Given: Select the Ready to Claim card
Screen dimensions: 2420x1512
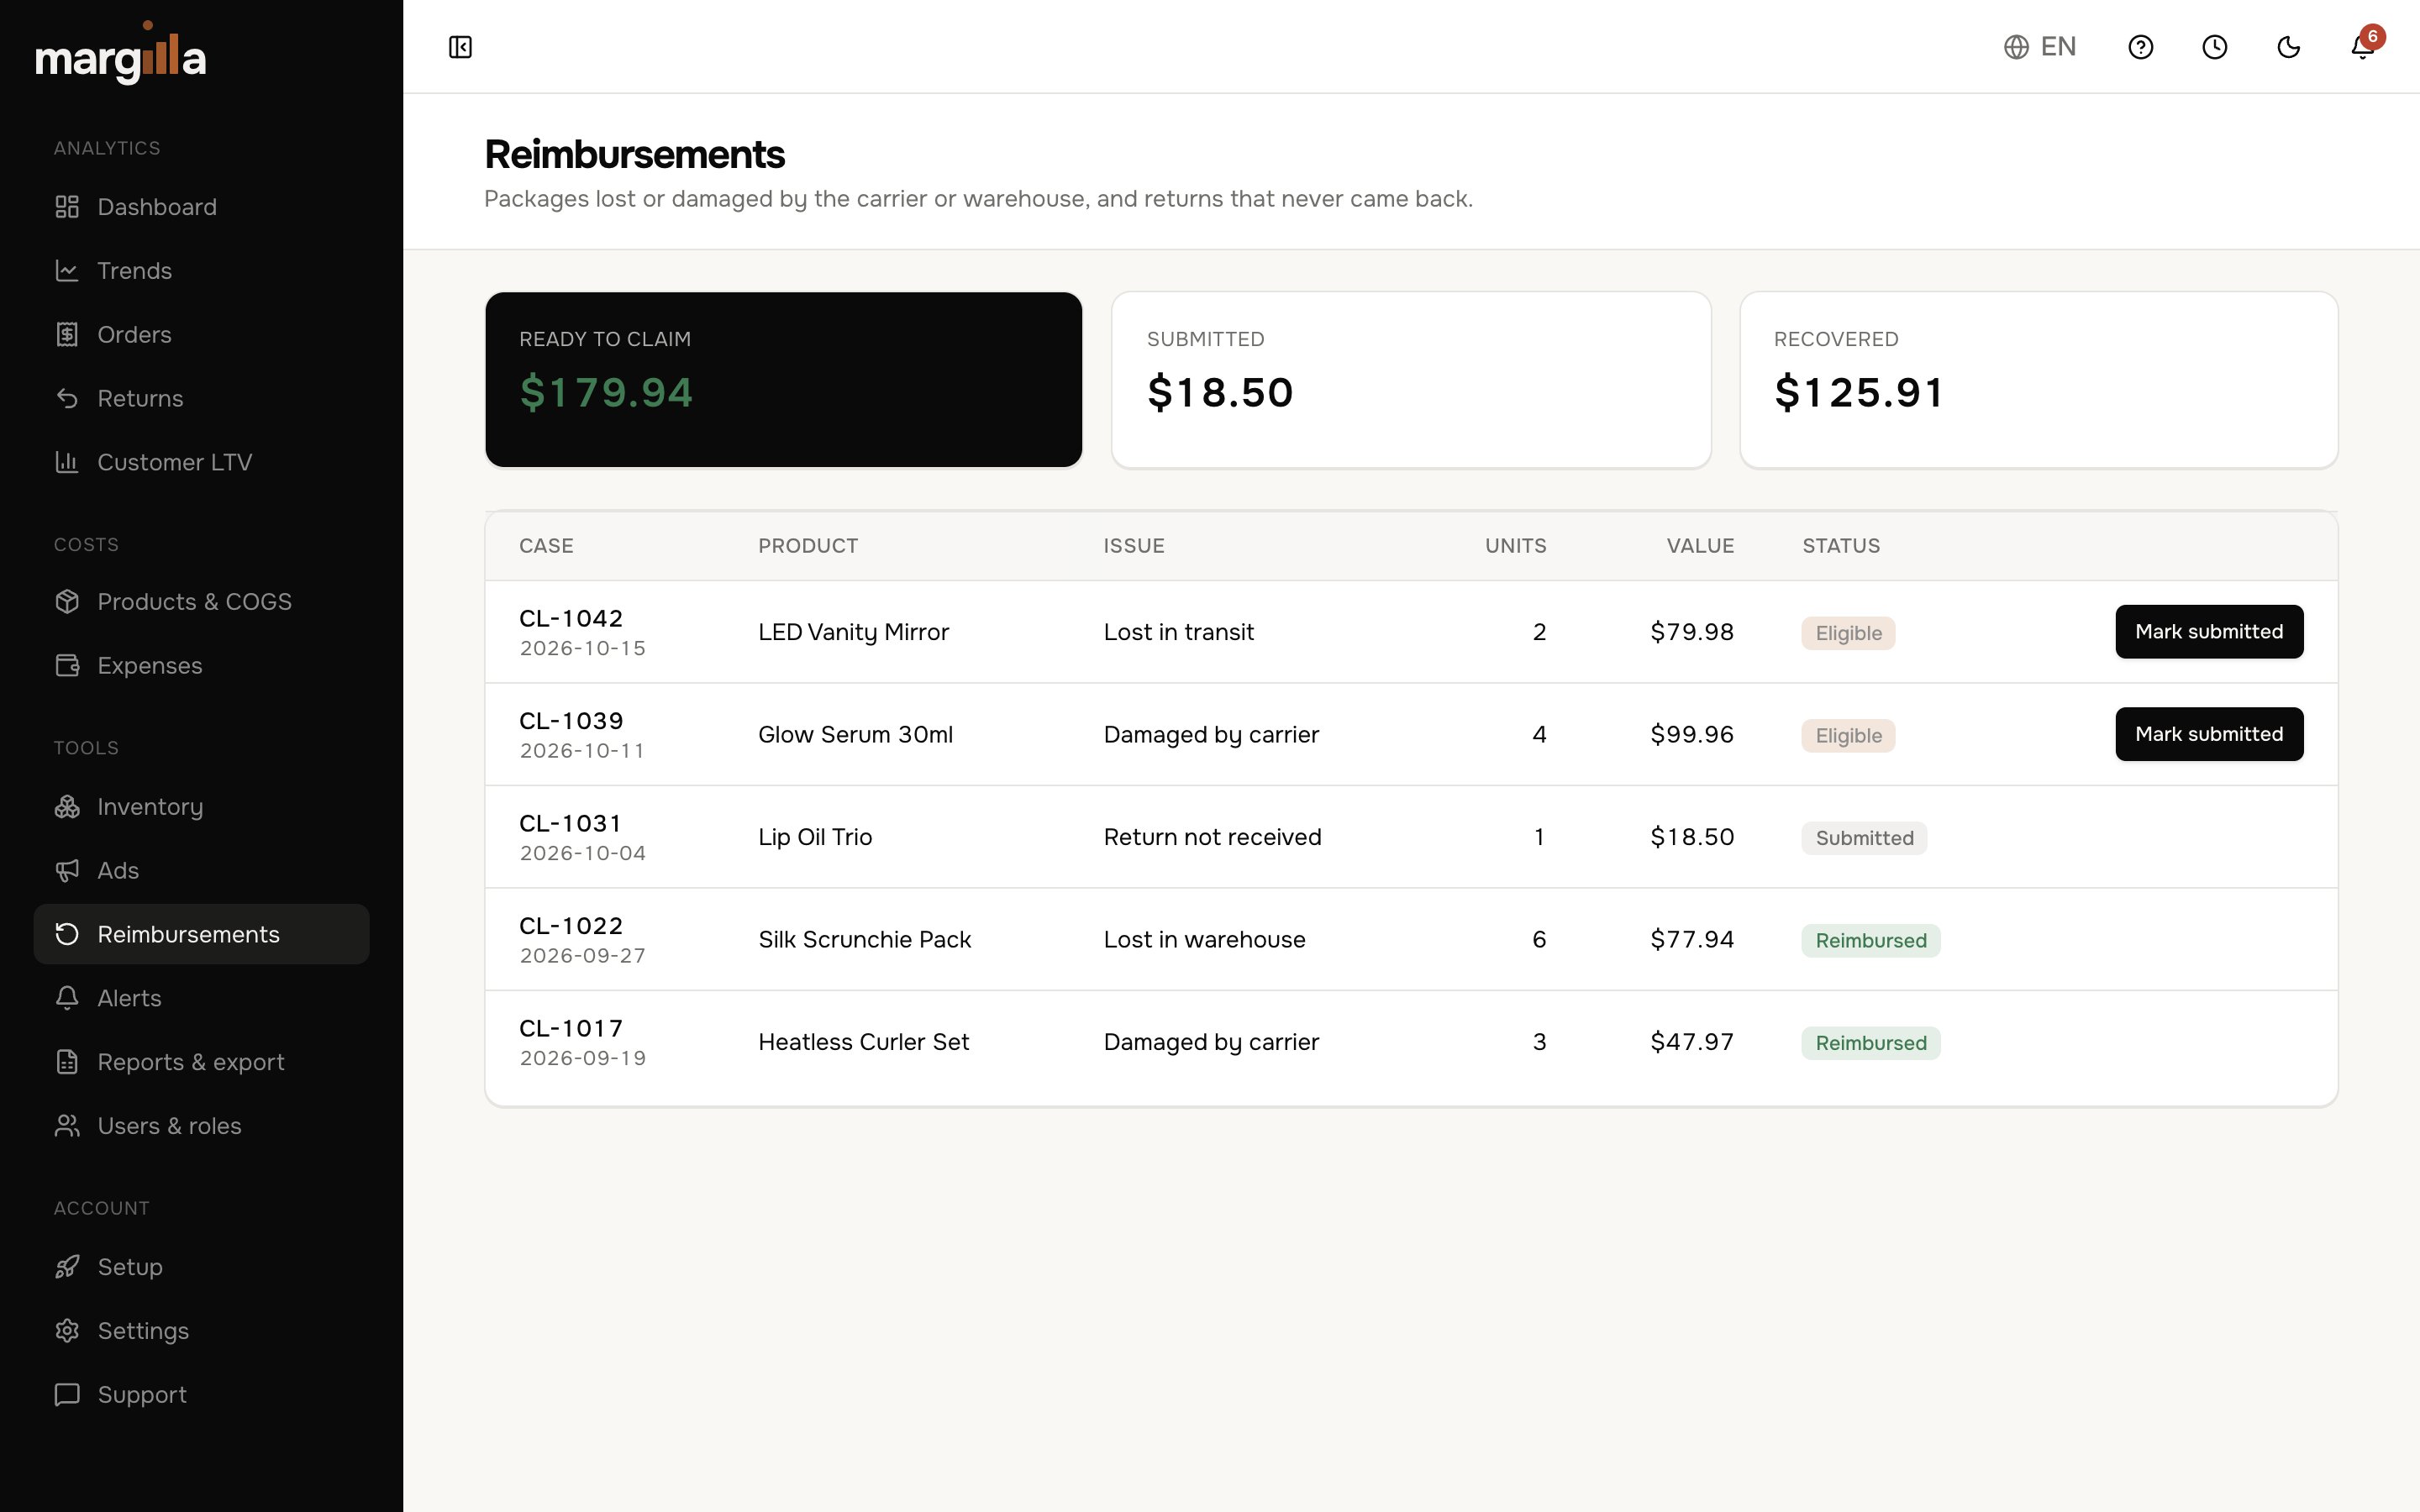Looking at the screenshot, I should click(x=783, y=380).
